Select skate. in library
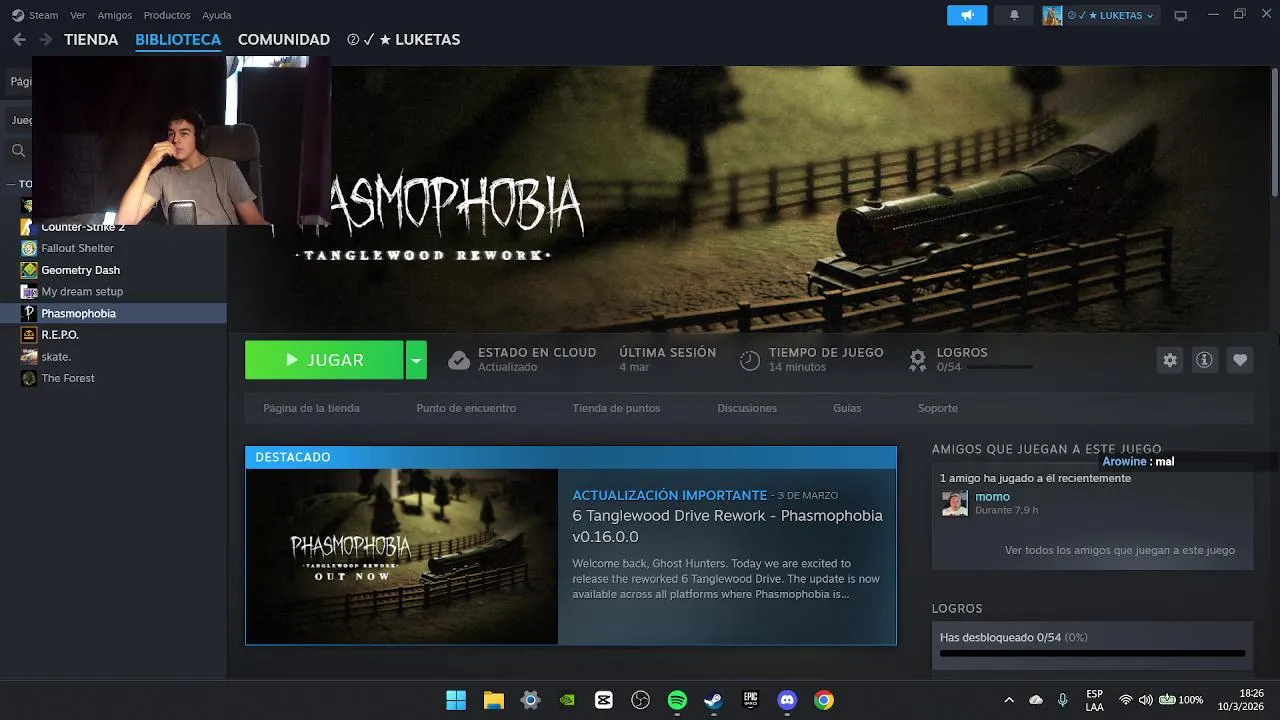This screenshot has height=720, width=1280. coord(56,357)
